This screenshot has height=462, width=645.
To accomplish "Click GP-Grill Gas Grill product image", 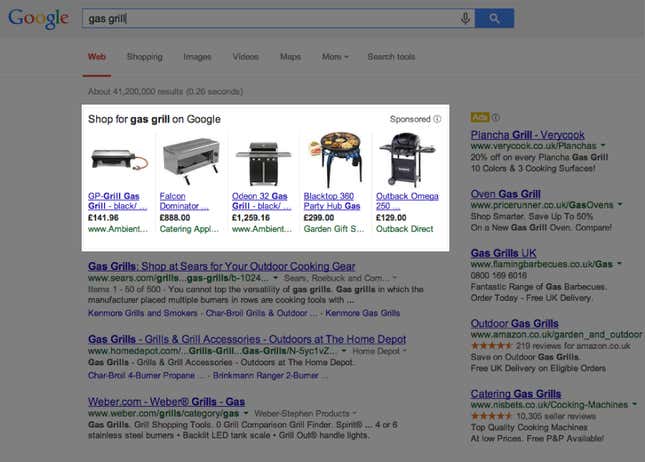I will 118,160.
